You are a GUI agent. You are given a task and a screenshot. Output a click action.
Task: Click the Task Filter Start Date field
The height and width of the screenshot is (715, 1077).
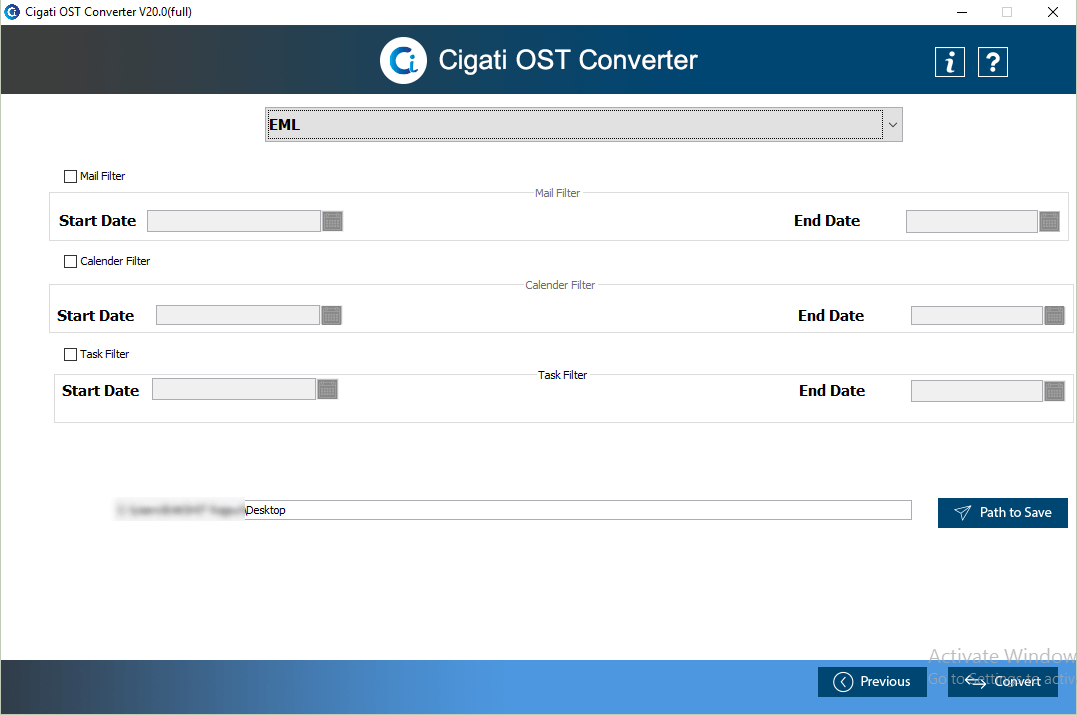234,389
